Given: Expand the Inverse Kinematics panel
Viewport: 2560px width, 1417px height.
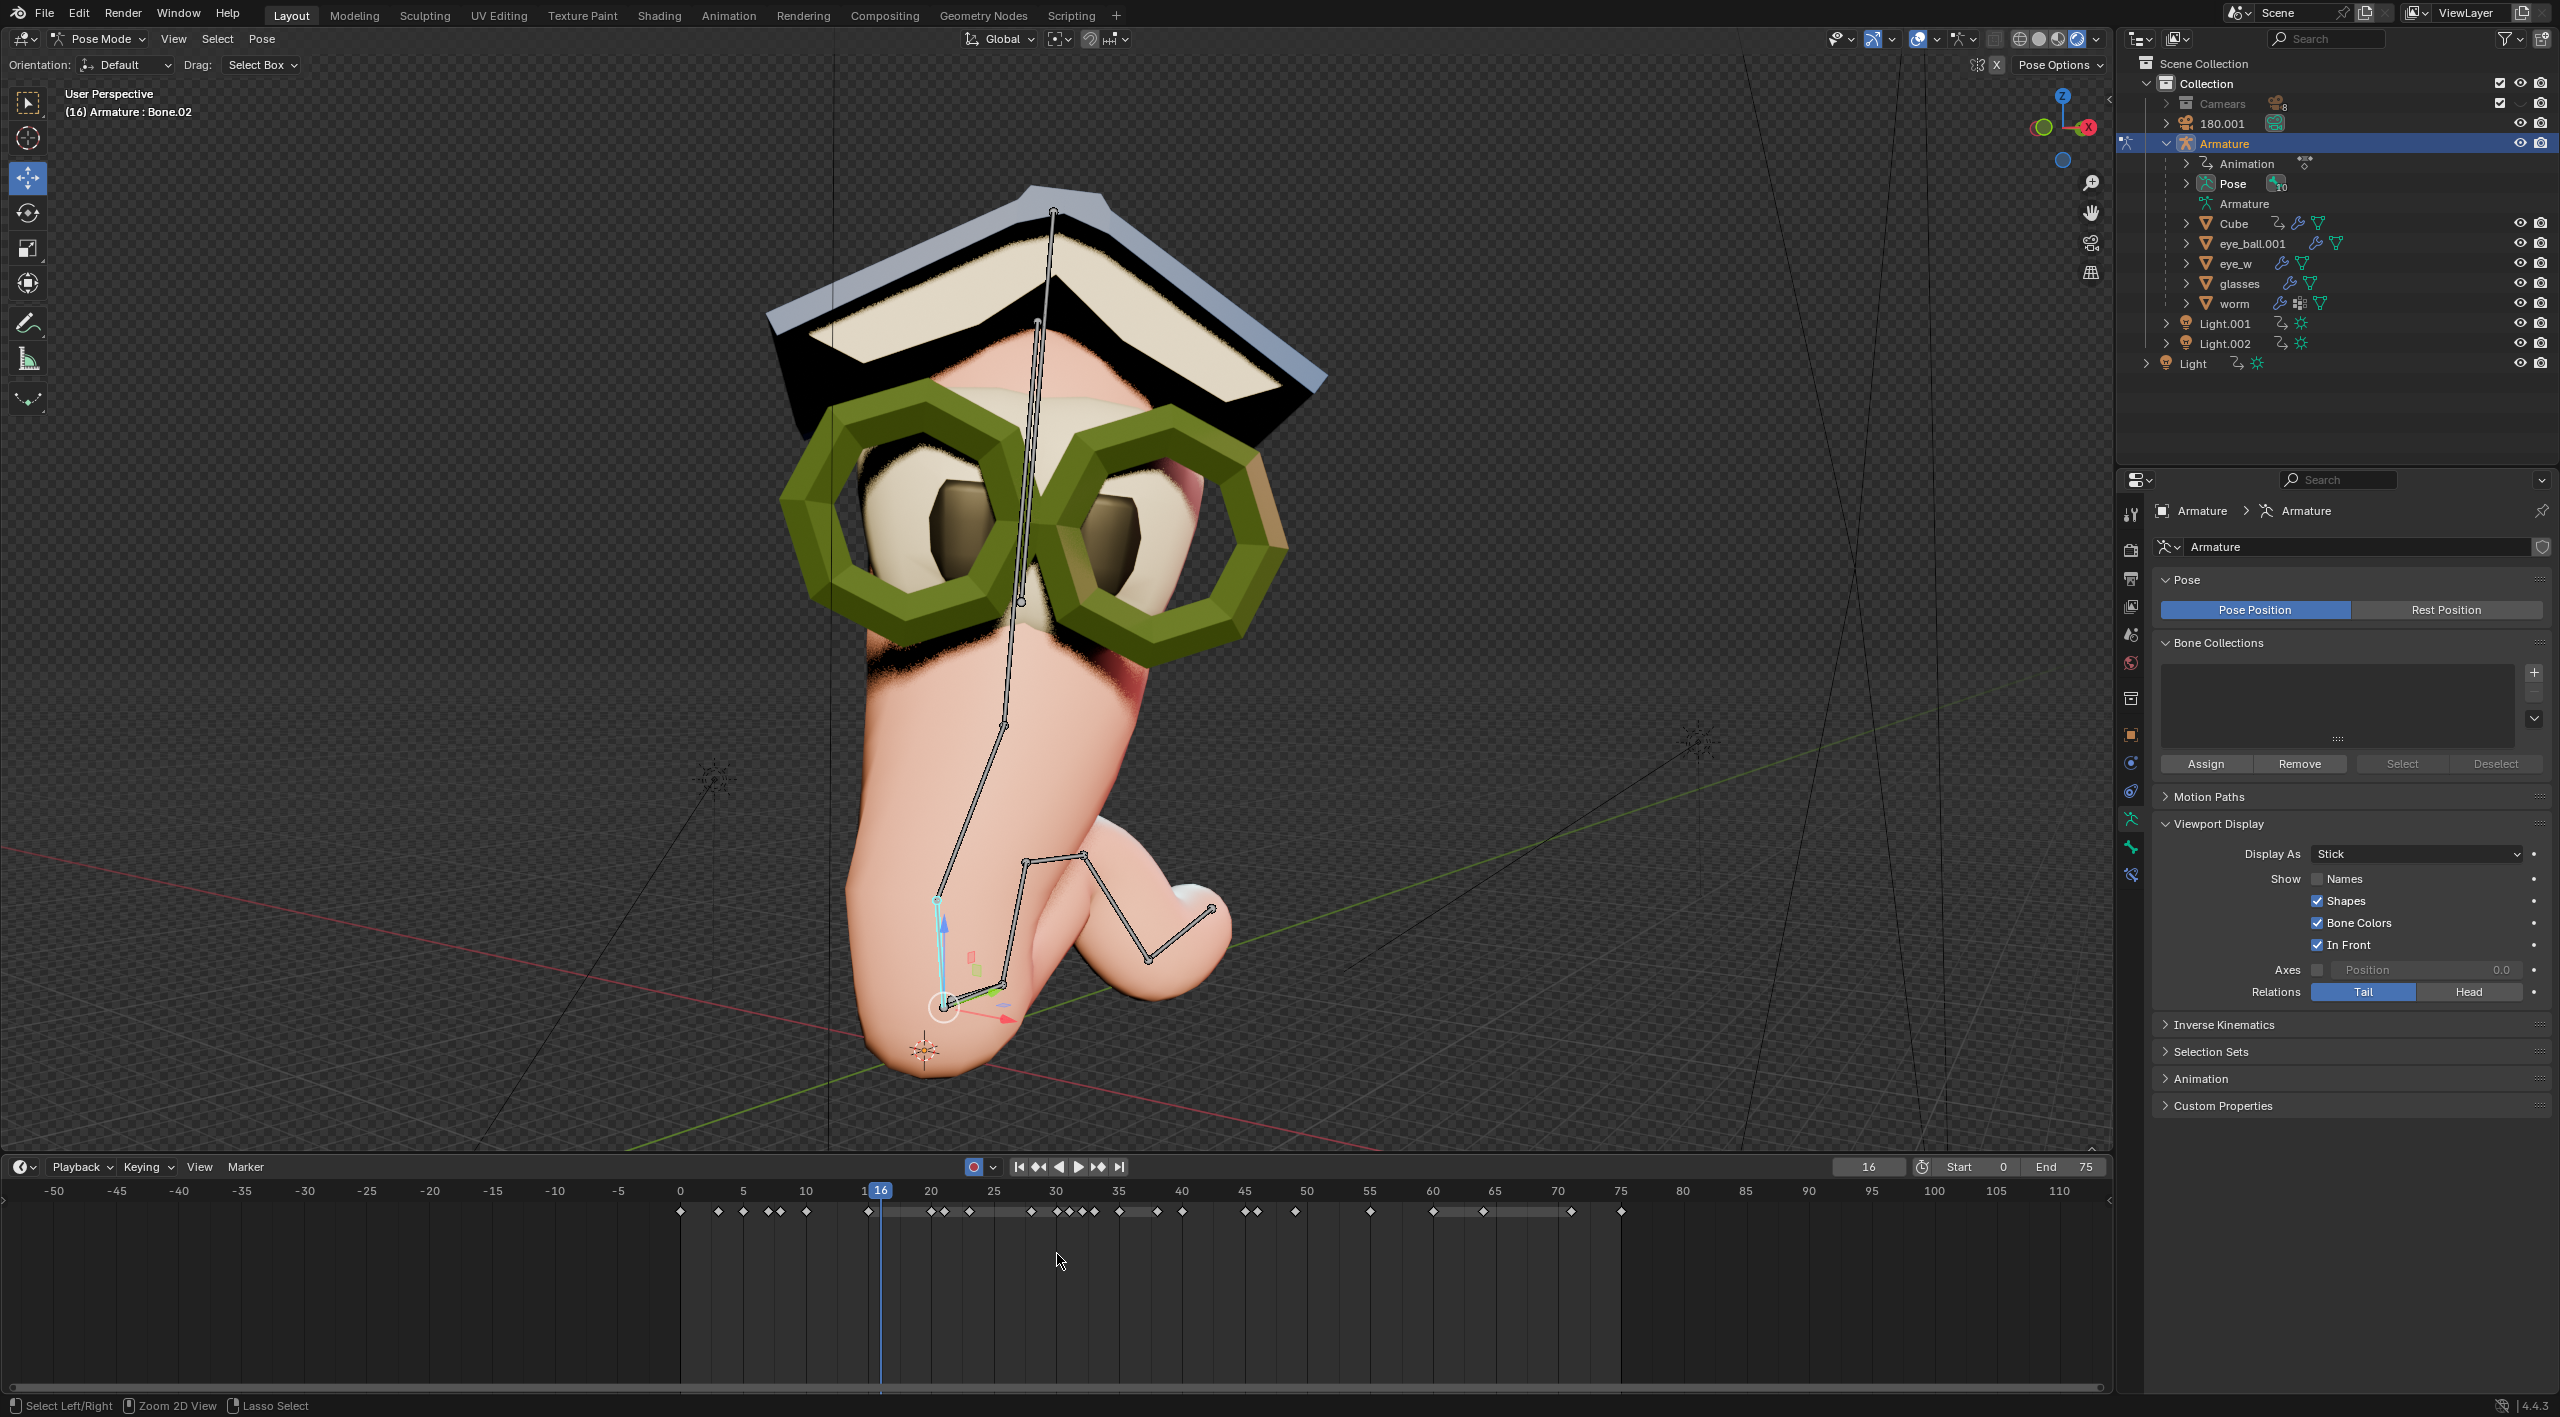Looking at the screenshot, I should (x=2223, y=1025).
